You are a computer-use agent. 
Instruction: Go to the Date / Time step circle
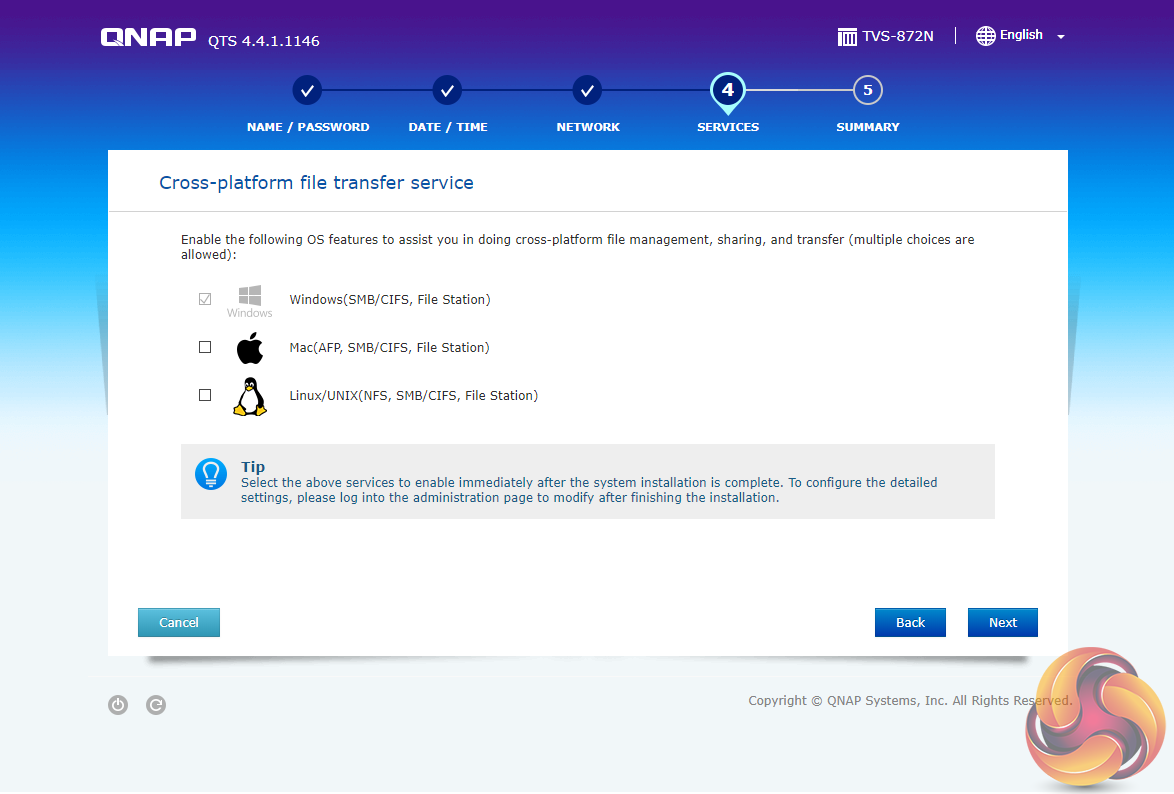pos(447,91)
